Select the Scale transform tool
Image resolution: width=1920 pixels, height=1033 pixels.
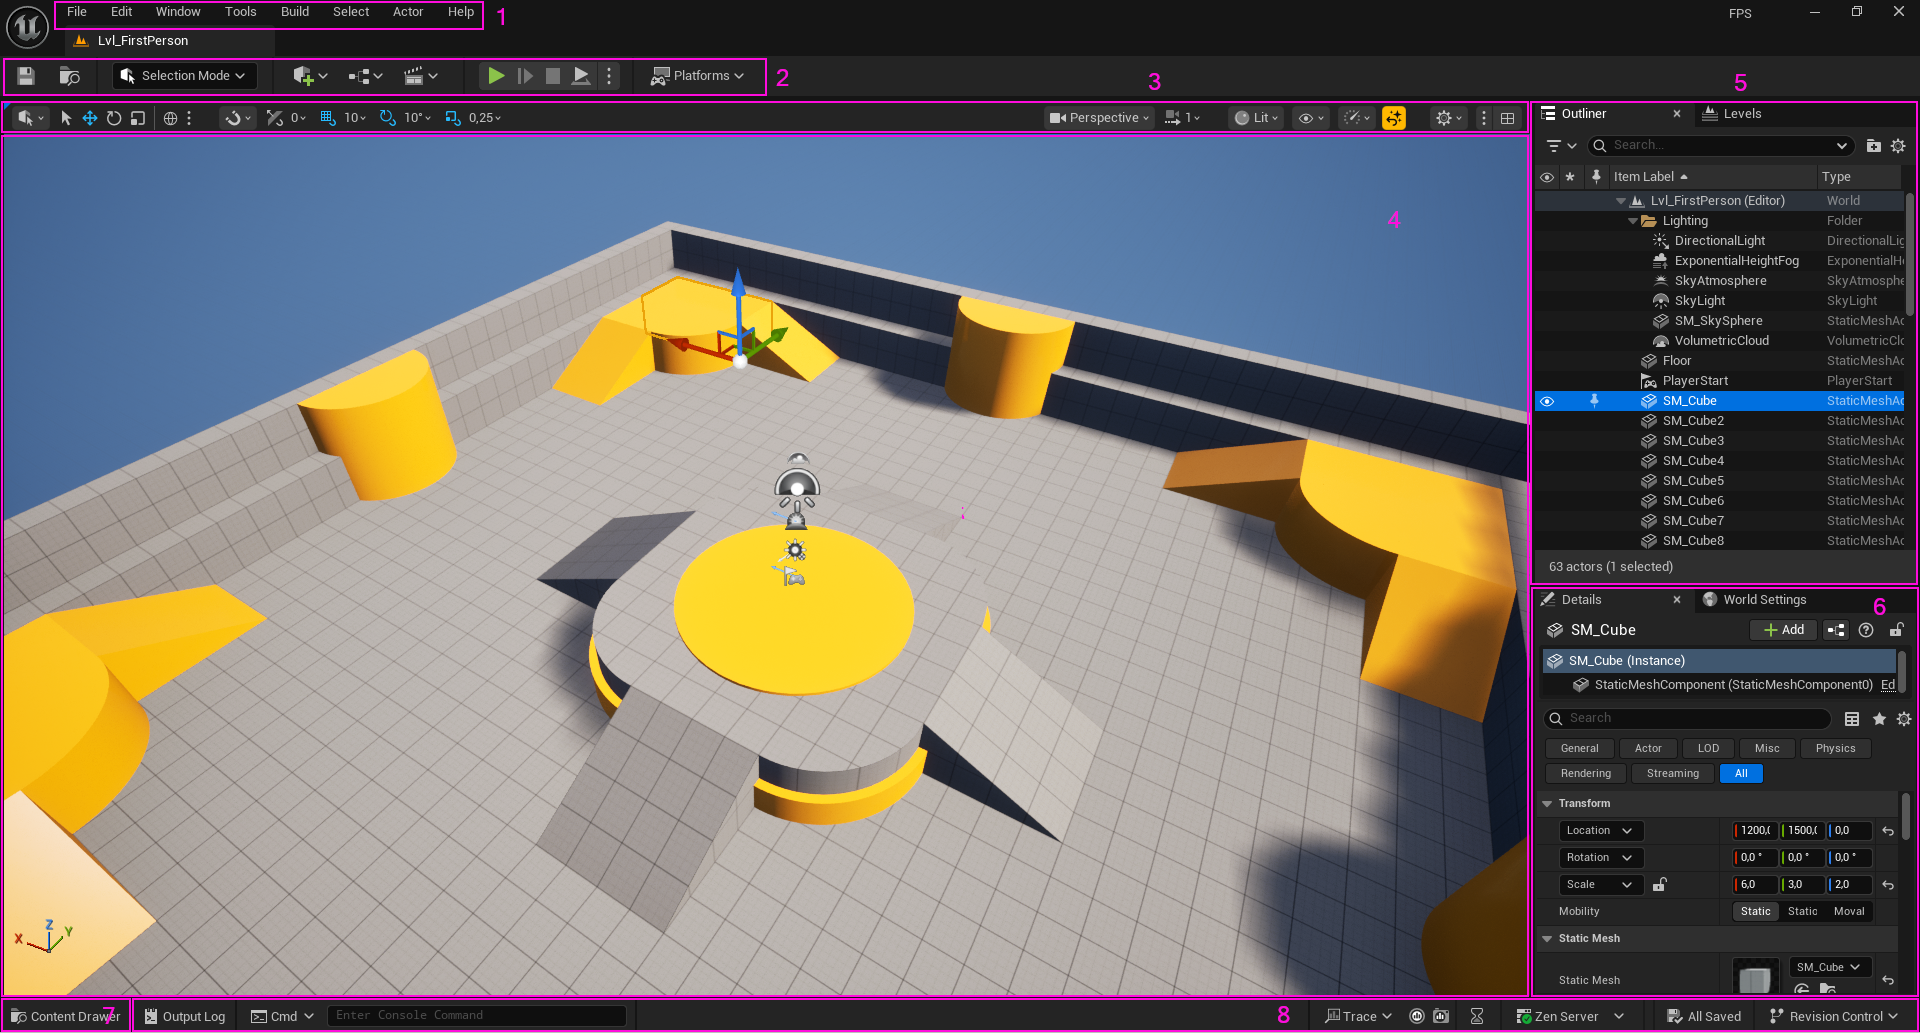[138, 118]
